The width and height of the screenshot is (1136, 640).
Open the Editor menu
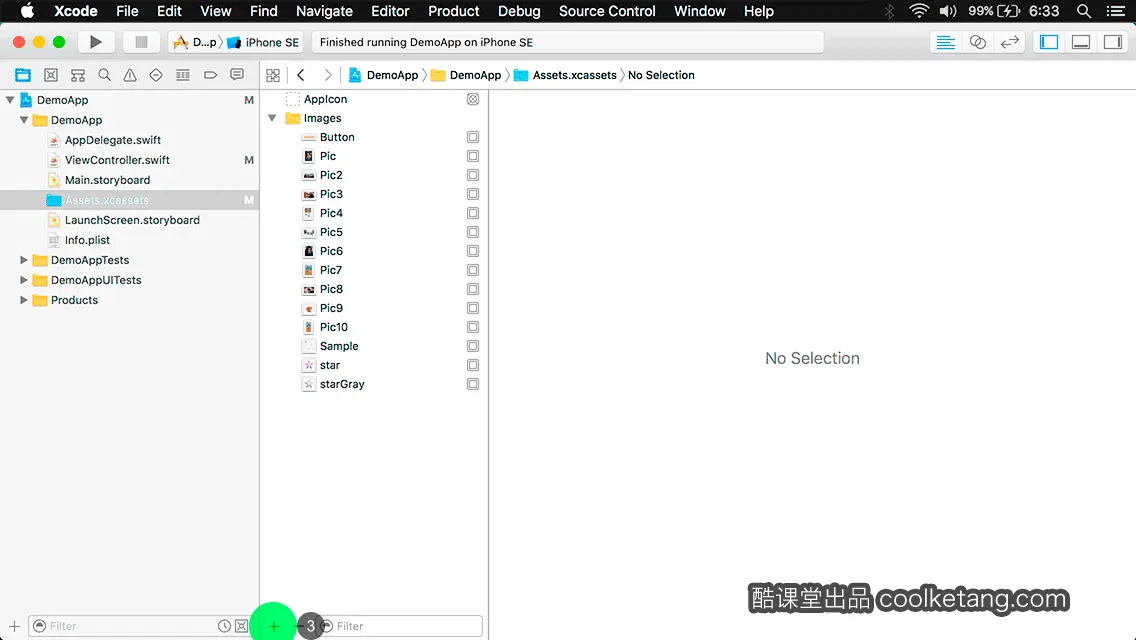tap(390, 11)
